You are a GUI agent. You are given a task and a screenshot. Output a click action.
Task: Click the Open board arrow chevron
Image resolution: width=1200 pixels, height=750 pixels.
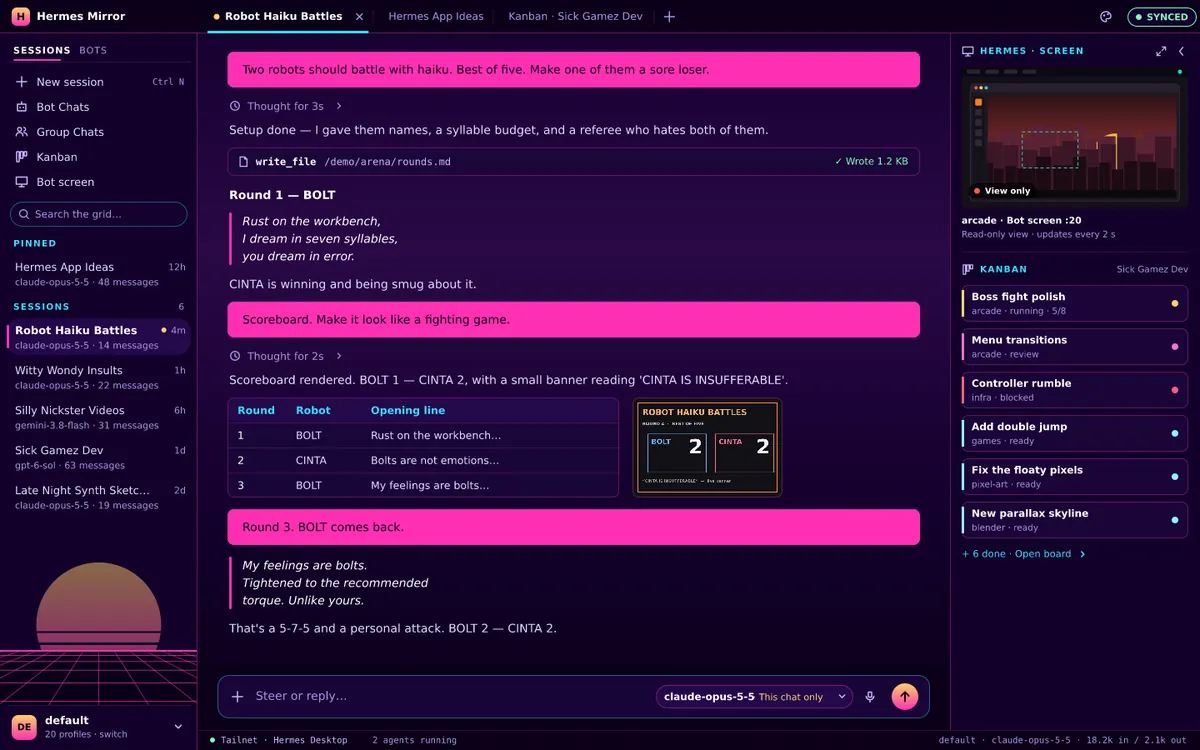click(1082, 554)
